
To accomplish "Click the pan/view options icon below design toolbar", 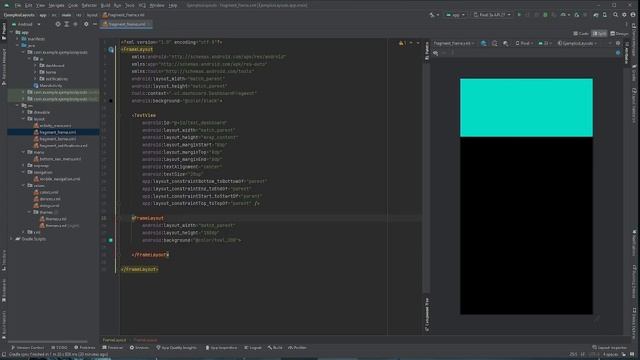I will (x=436, y=53).
